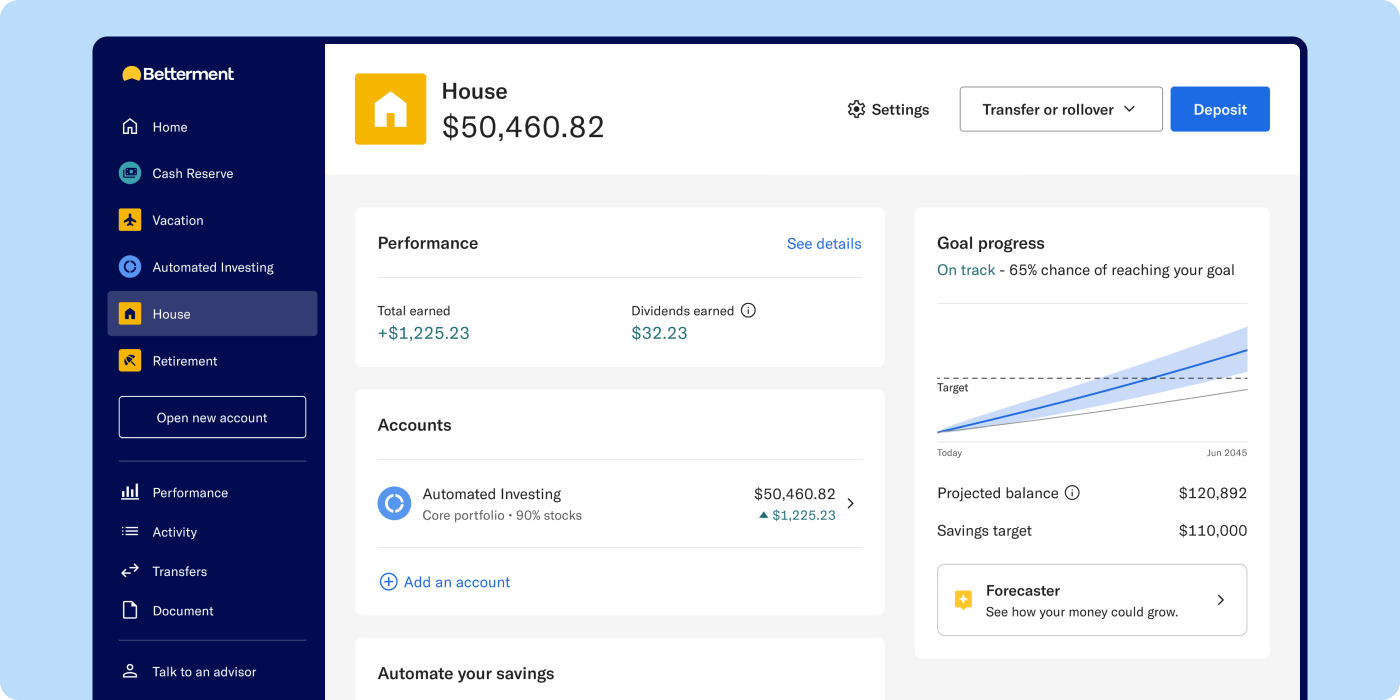Open the Transfer or rollover dropdown
1400x700 pixels.
tap(1060, 109)
